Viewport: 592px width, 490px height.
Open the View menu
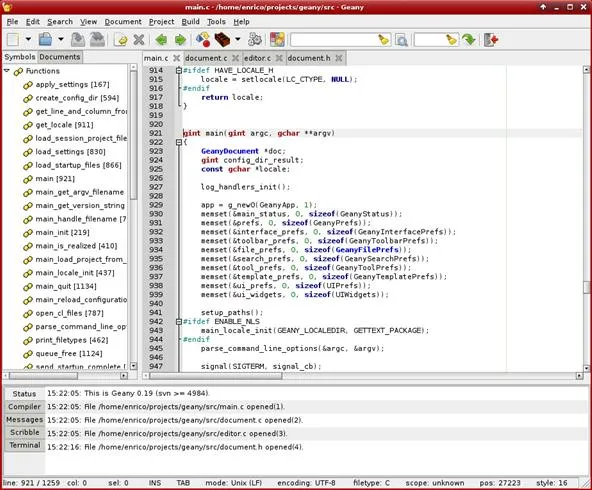click(88, 22)
